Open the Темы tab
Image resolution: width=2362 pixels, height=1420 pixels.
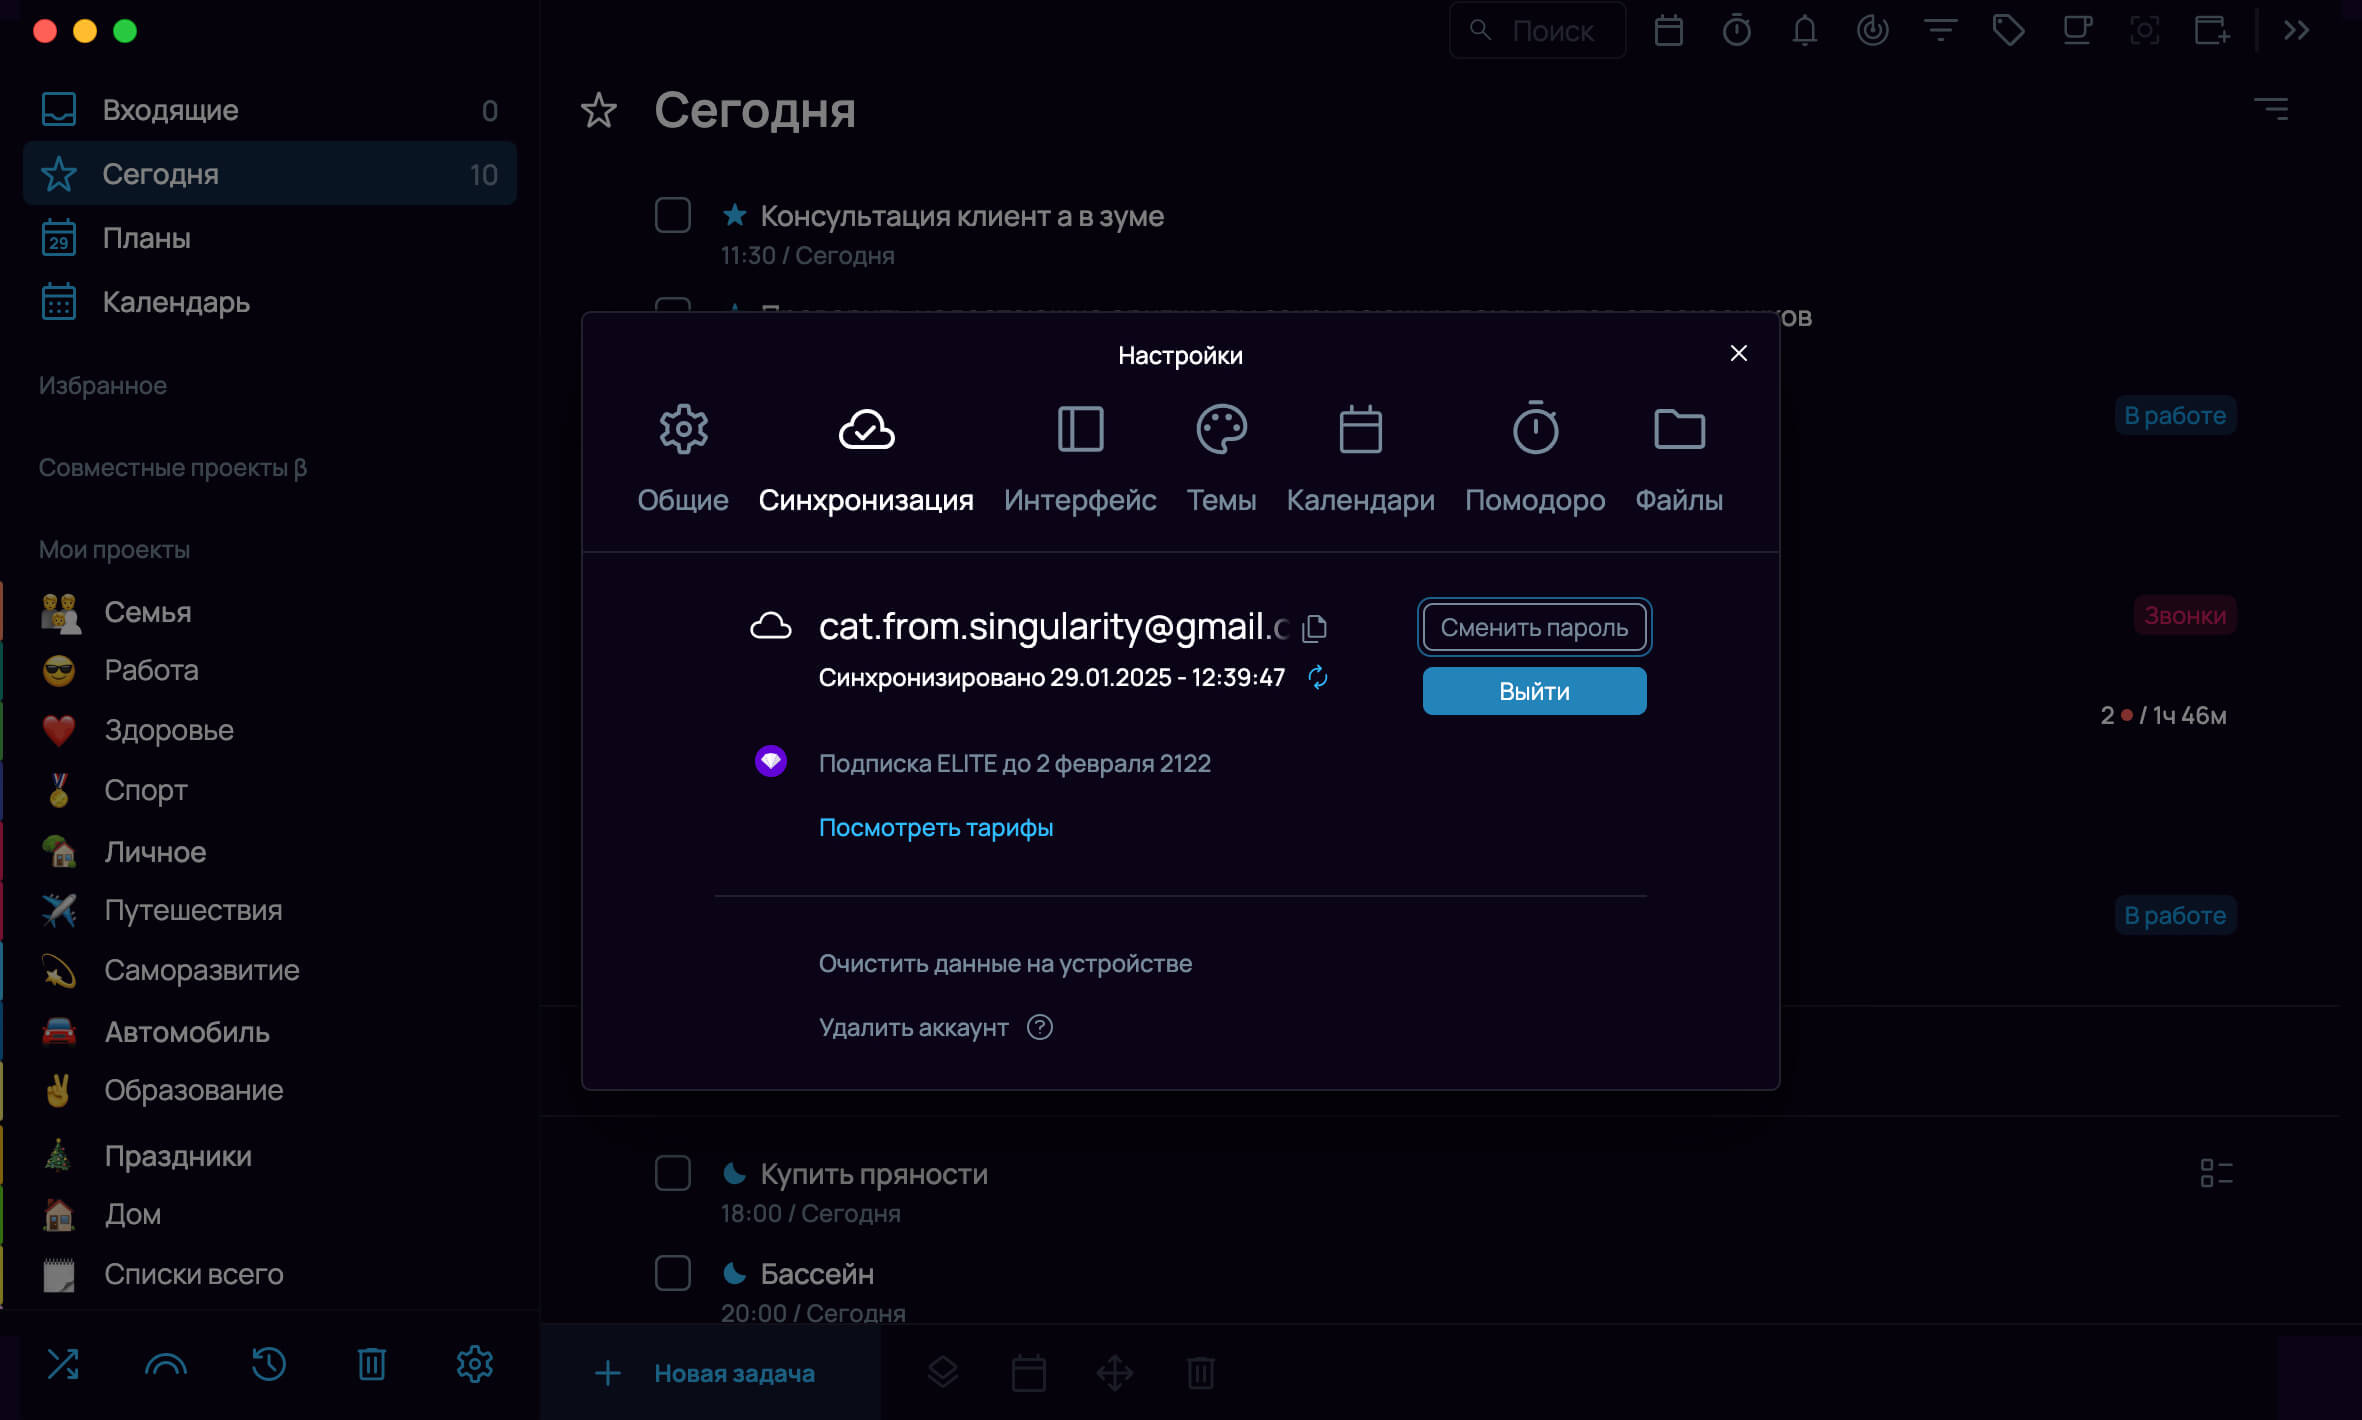[1221, 459]
